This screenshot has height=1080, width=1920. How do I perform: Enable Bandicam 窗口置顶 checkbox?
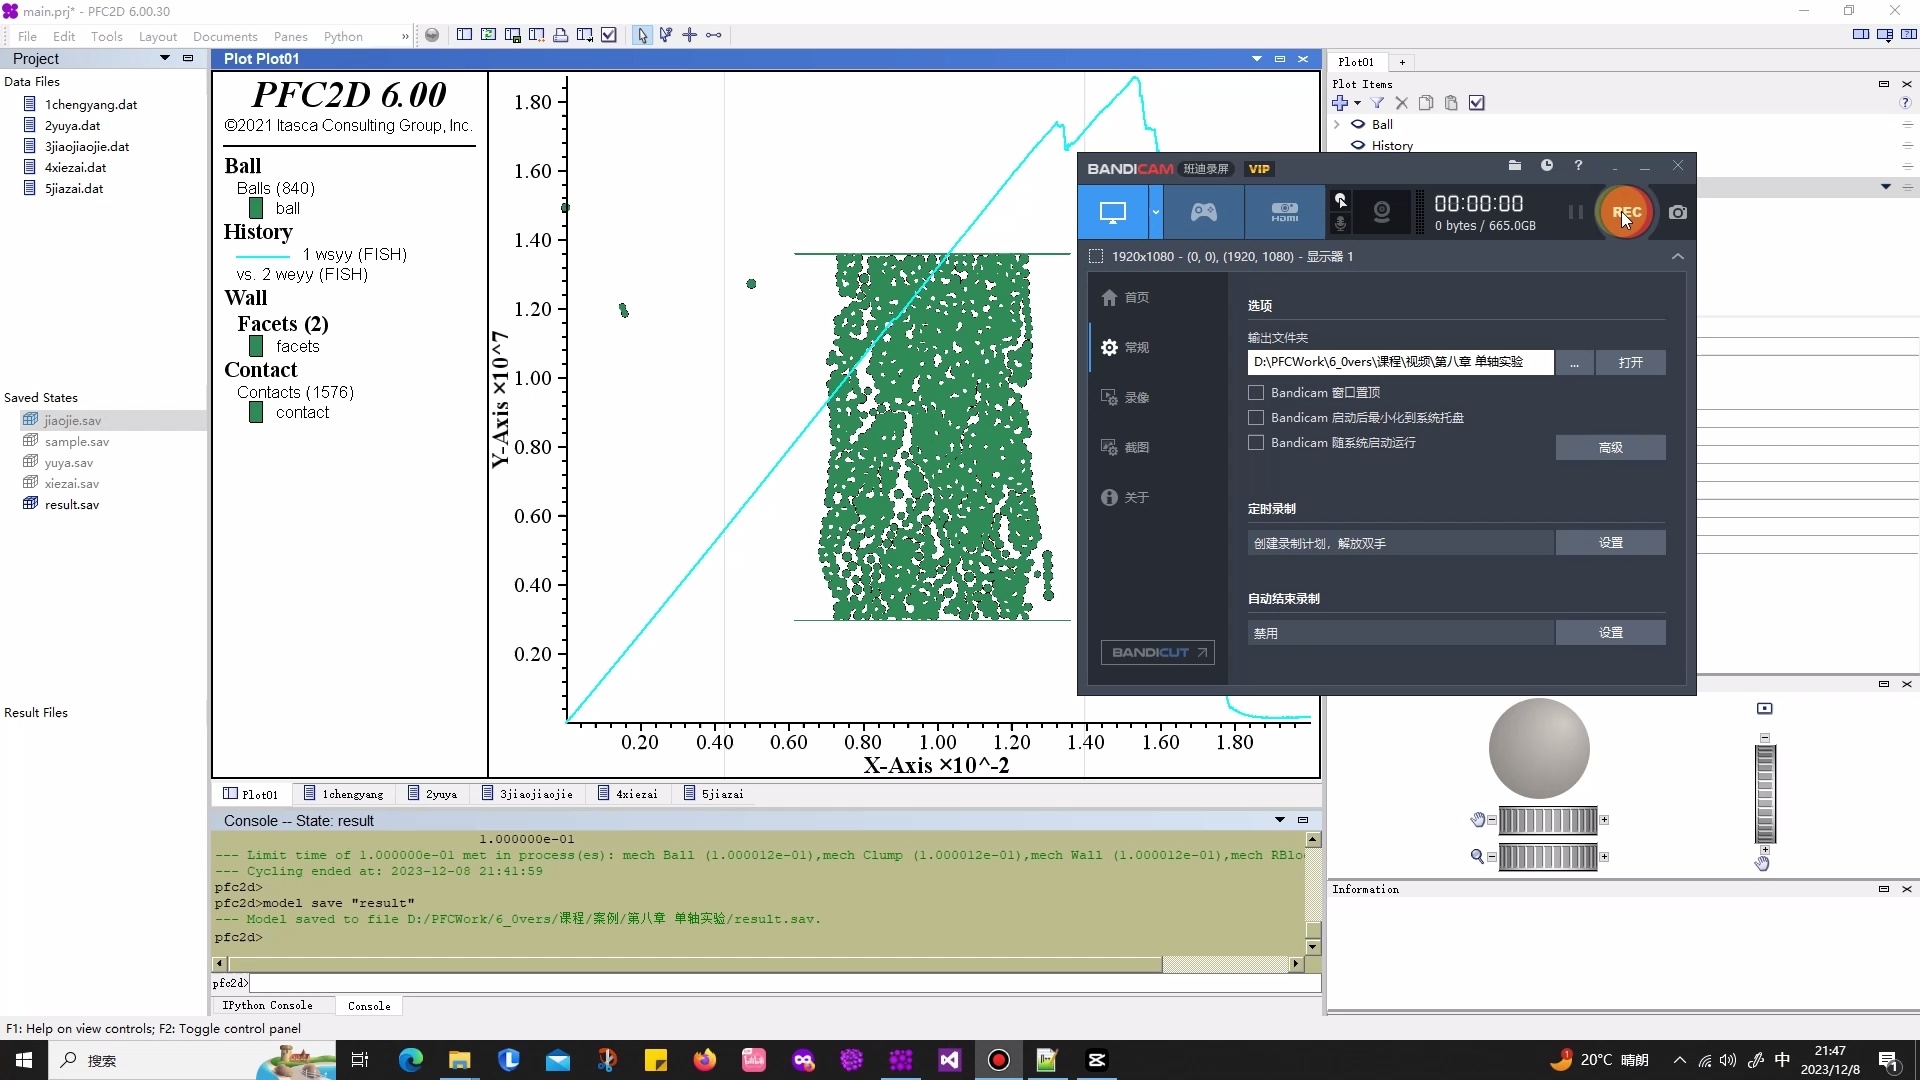[x=1256, y=392]
